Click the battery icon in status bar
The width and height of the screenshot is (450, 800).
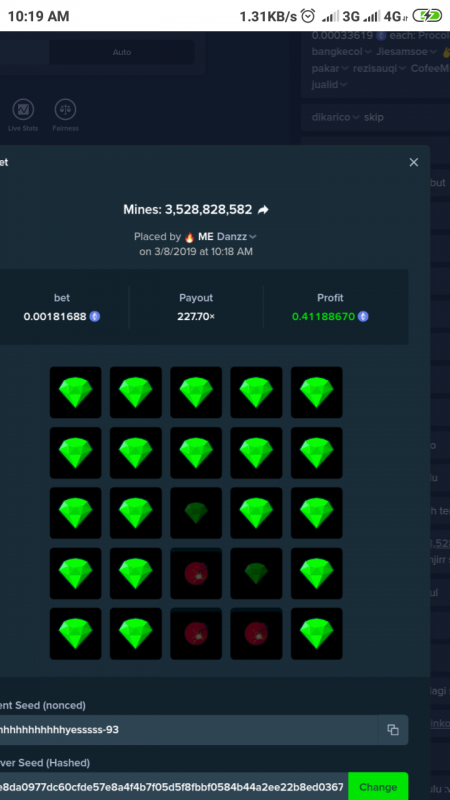(x=427, y=16)
